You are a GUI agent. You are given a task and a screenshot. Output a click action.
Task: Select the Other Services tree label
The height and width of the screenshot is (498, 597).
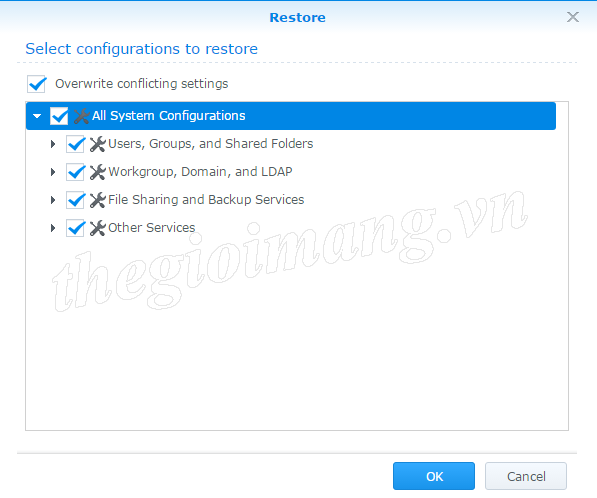point(152,228)
